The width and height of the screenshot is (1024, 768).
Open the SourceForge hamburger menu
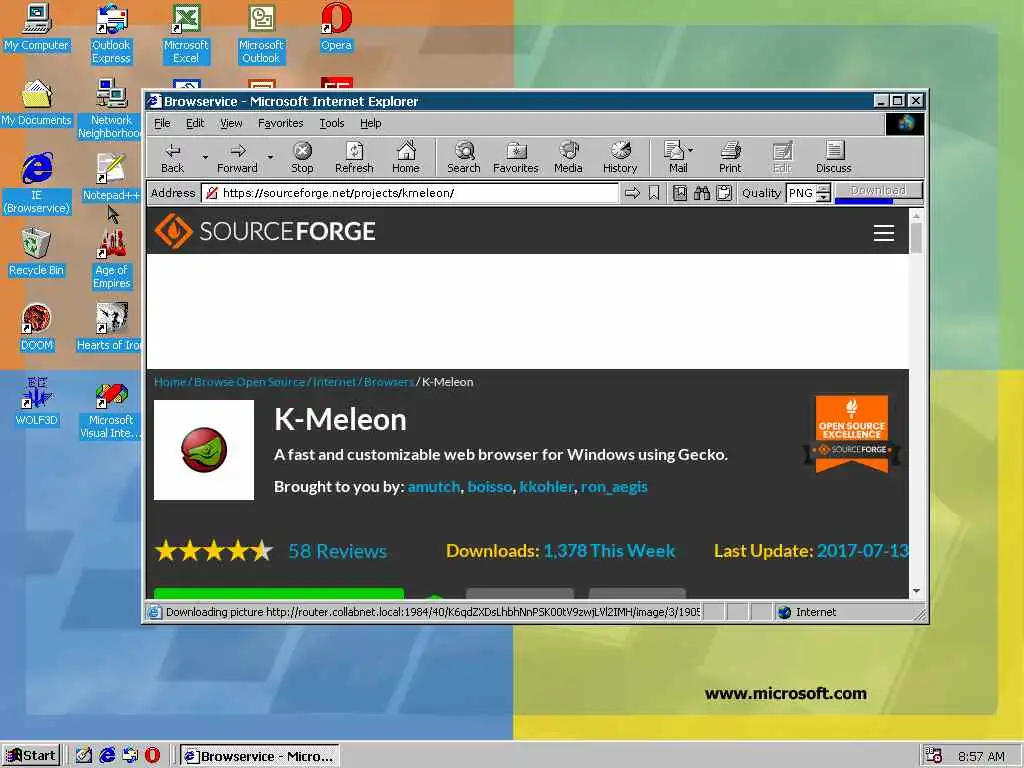(x=884, y=233)
